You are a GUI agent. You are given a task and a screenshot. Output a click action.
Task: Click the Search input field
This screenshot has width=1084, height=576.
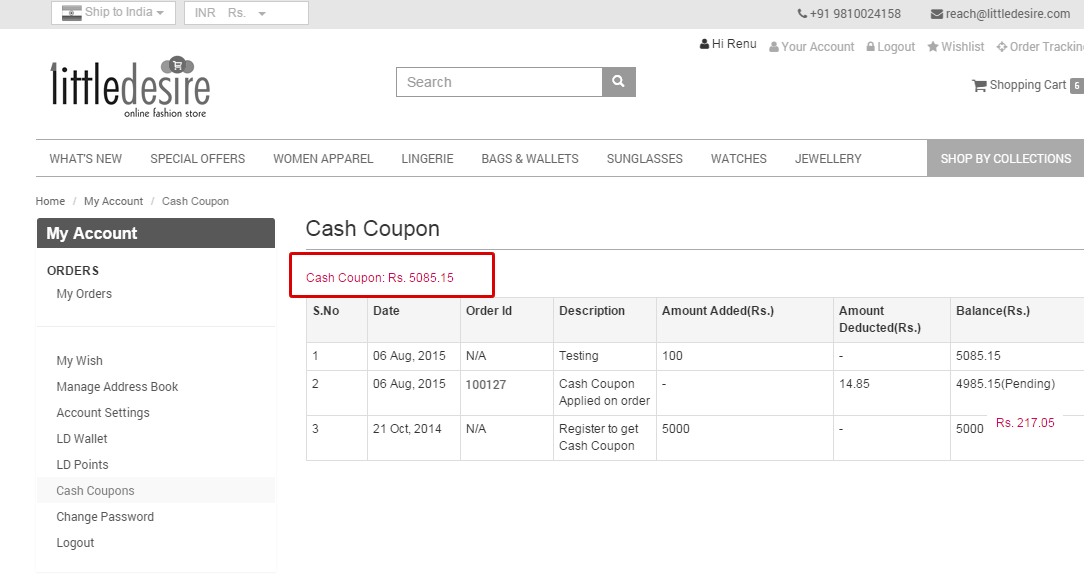(499, 82)
